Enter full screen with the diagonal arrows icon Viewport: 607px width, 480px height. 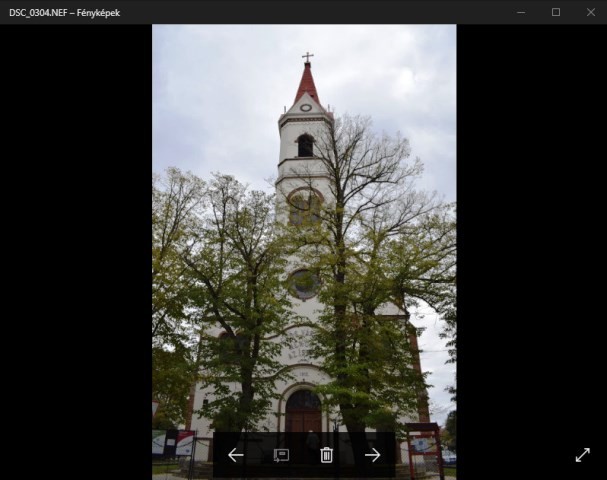[582, 455]
